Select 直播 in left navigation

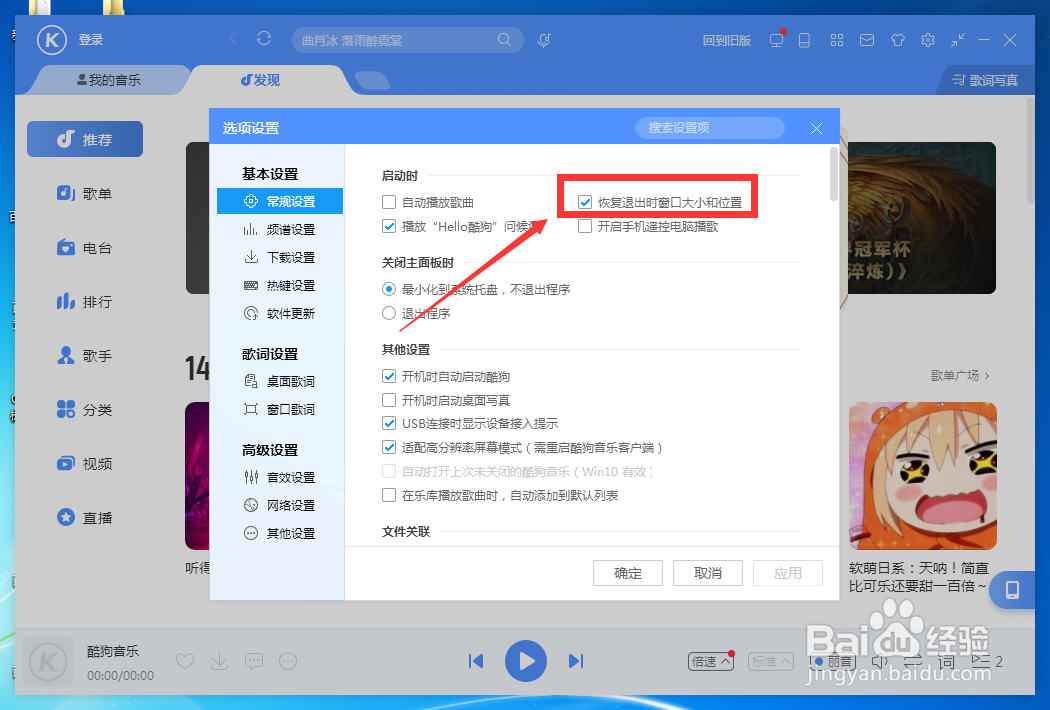(85, 518)
